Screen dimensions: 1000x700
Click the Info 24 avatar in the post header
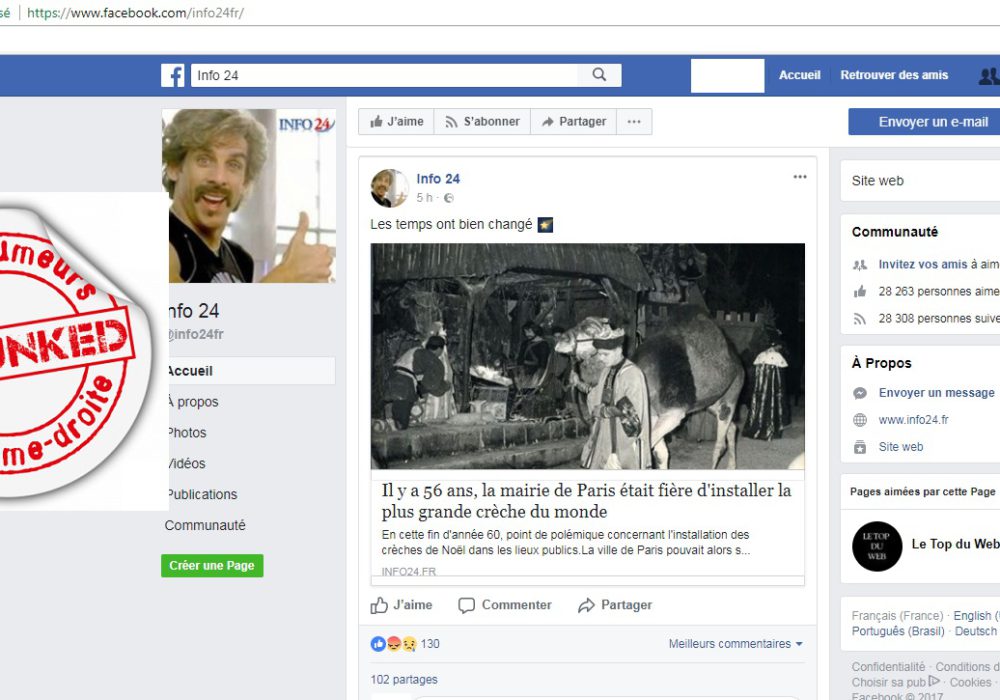389,188
